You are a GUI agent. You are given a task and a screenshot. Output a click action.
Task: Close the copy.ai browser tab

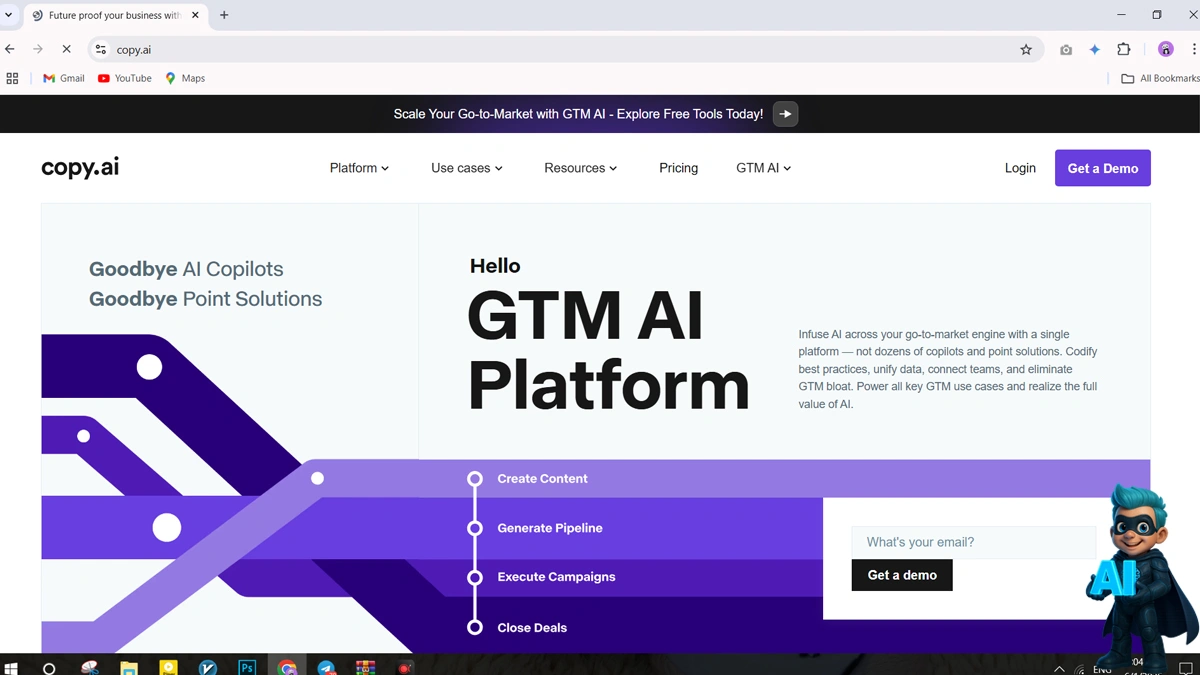196,15
